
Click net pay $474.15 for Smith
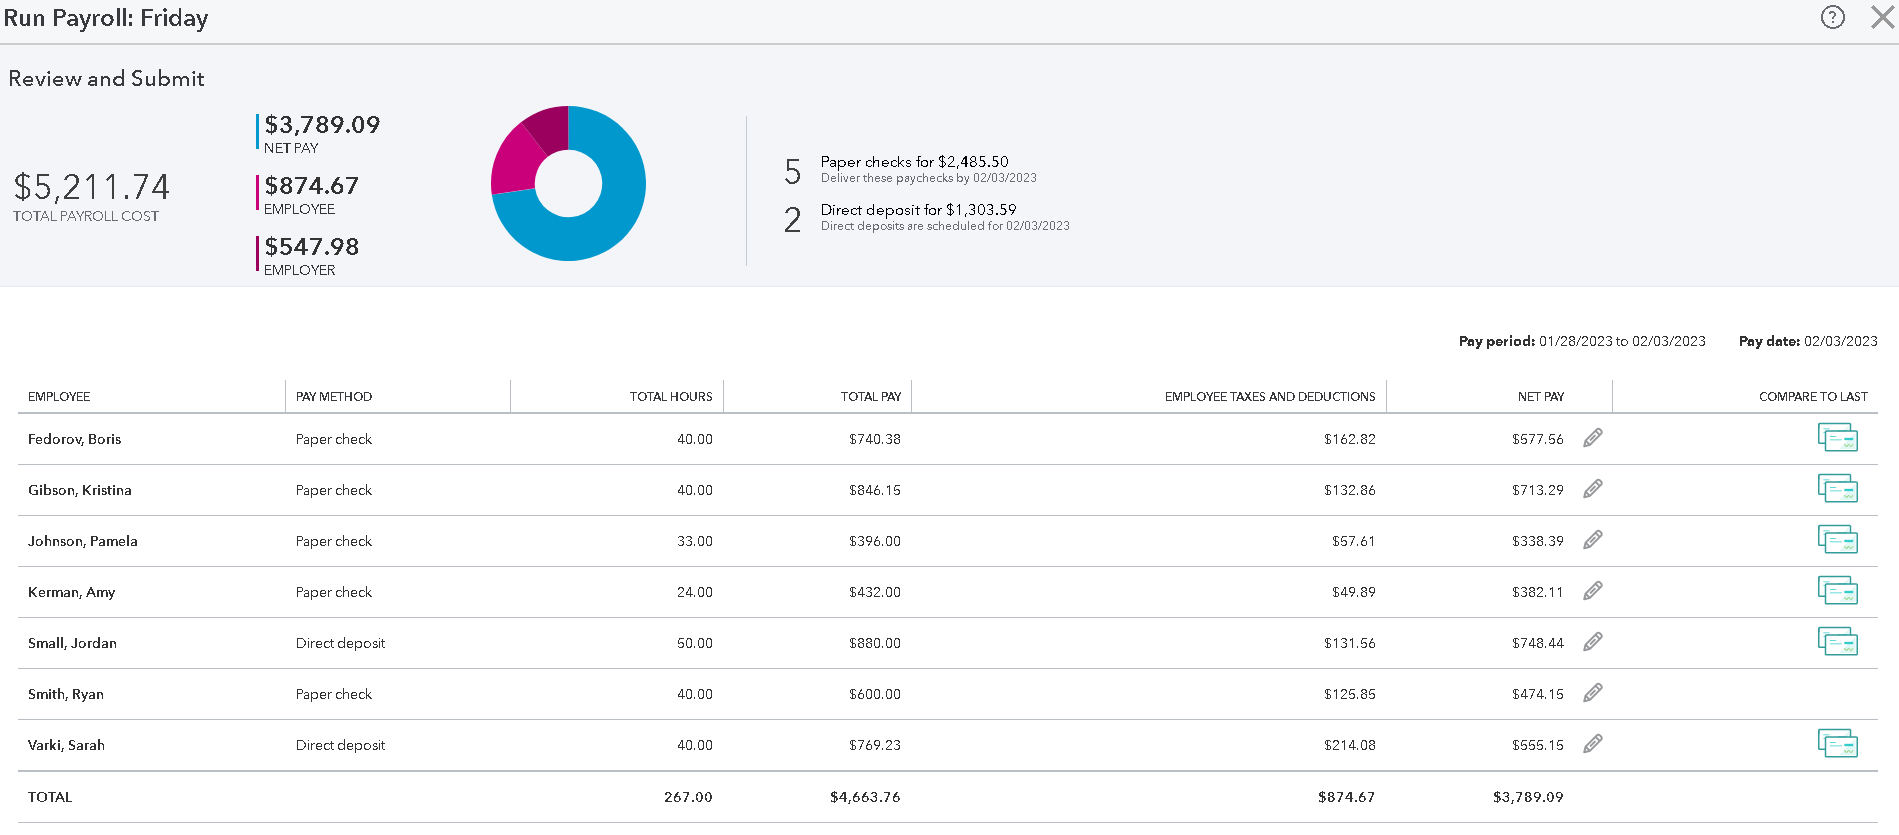[1538, 694]
